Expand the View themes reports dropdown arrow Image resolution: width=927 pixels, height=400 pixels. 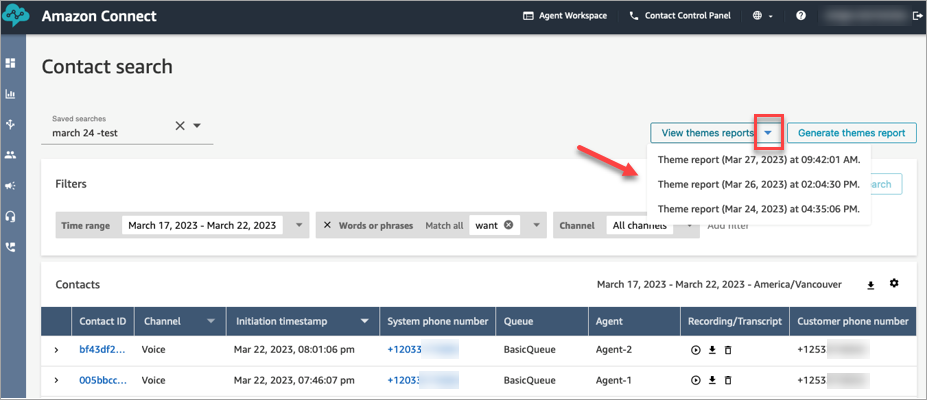pyautogui.click(x=767, y=132)
